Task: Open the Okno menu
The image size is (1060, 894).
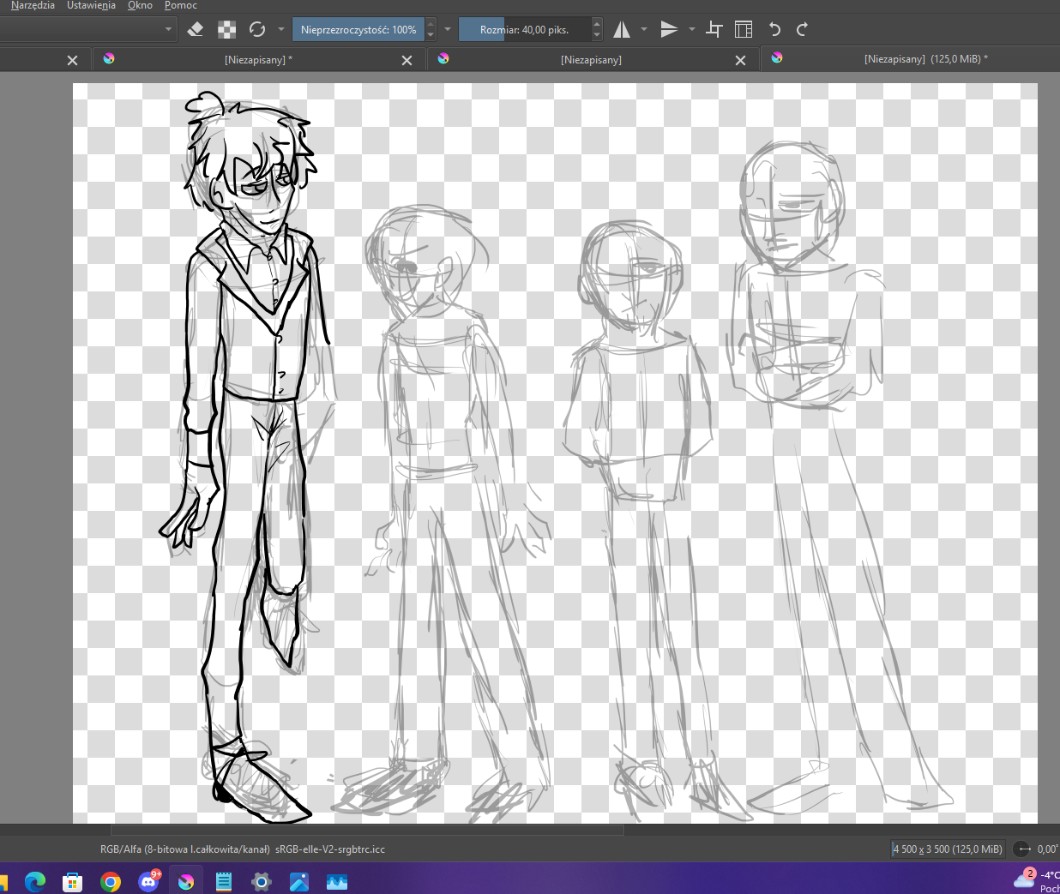Action: pyautogui.click(x=140, y=6)
